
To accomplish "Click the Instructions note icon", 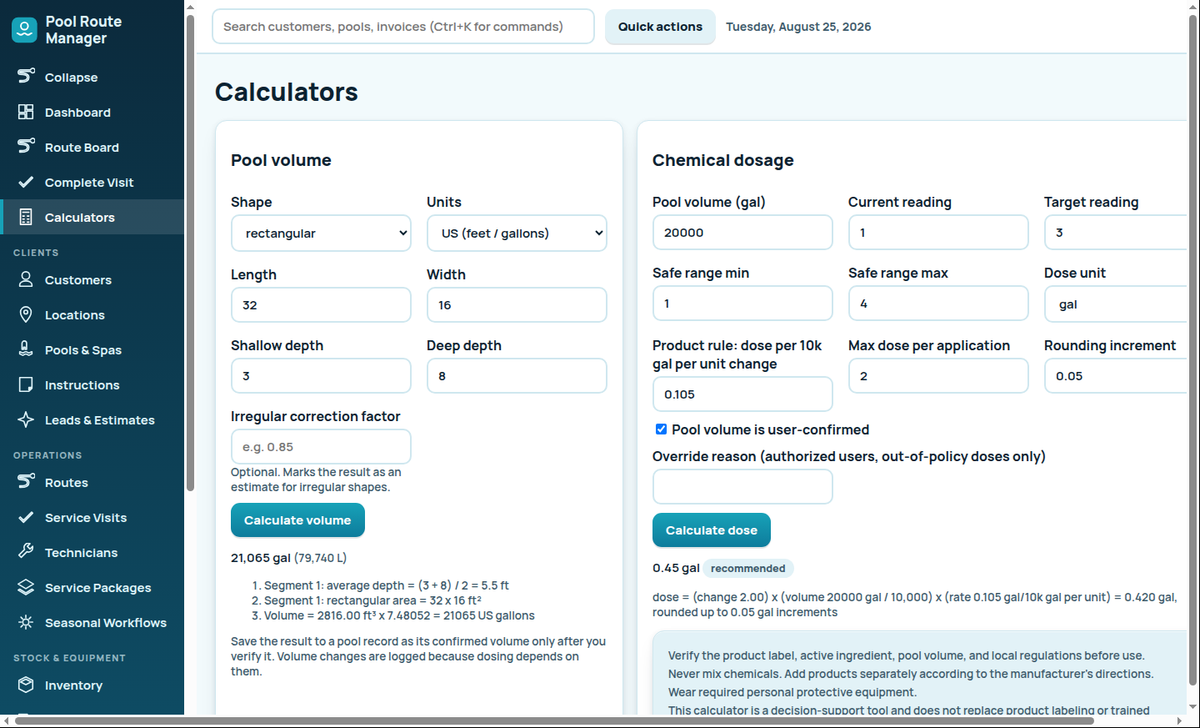I will 26,385.
